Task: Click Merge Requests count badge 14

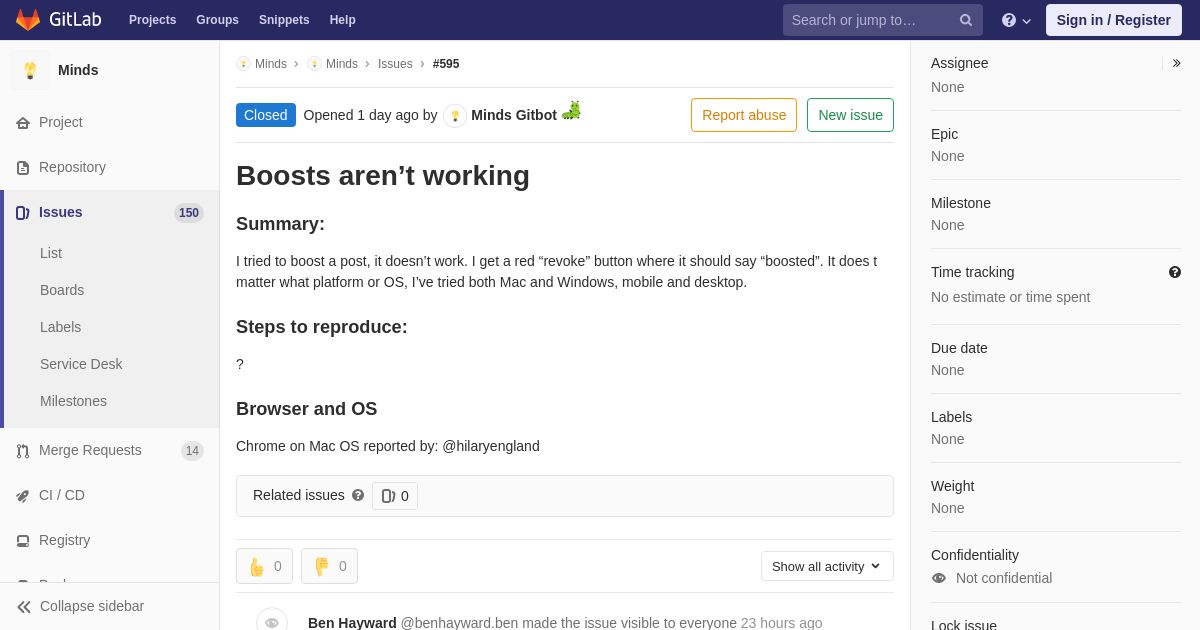Action: pyautogui.click(x=192, y=451)
